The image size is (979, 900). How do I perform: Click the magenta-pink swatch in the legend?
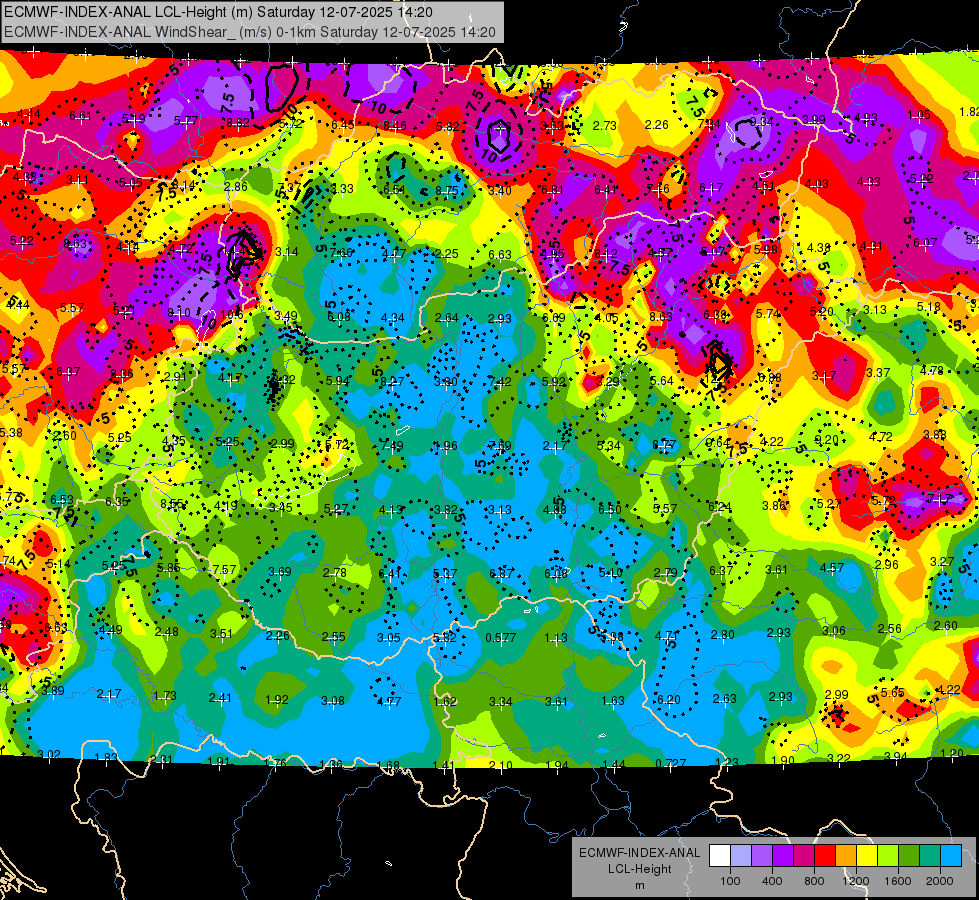[804, 855]
